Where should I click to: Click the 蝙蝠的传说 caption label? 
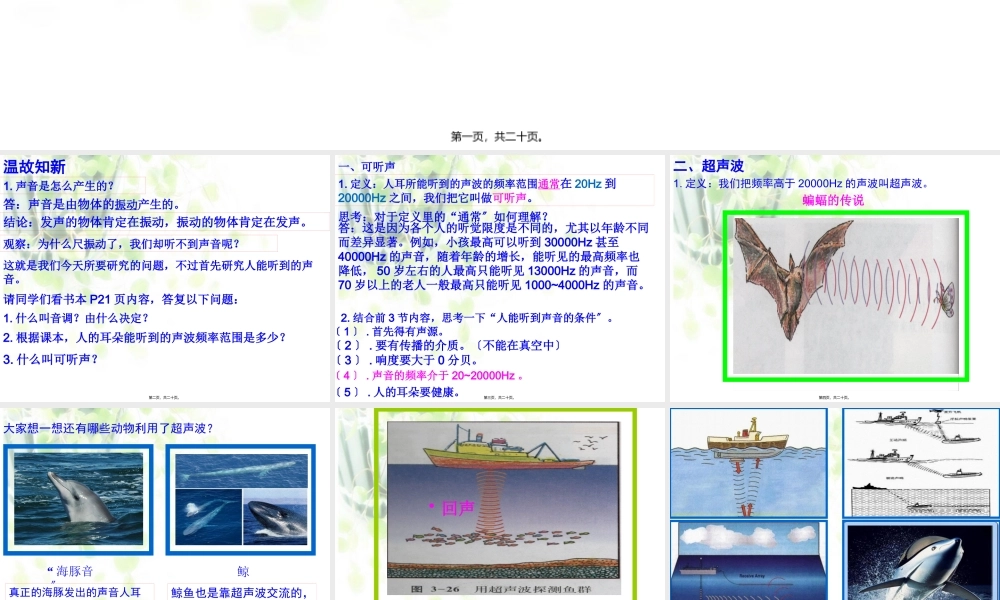click(x=833, y=199)
